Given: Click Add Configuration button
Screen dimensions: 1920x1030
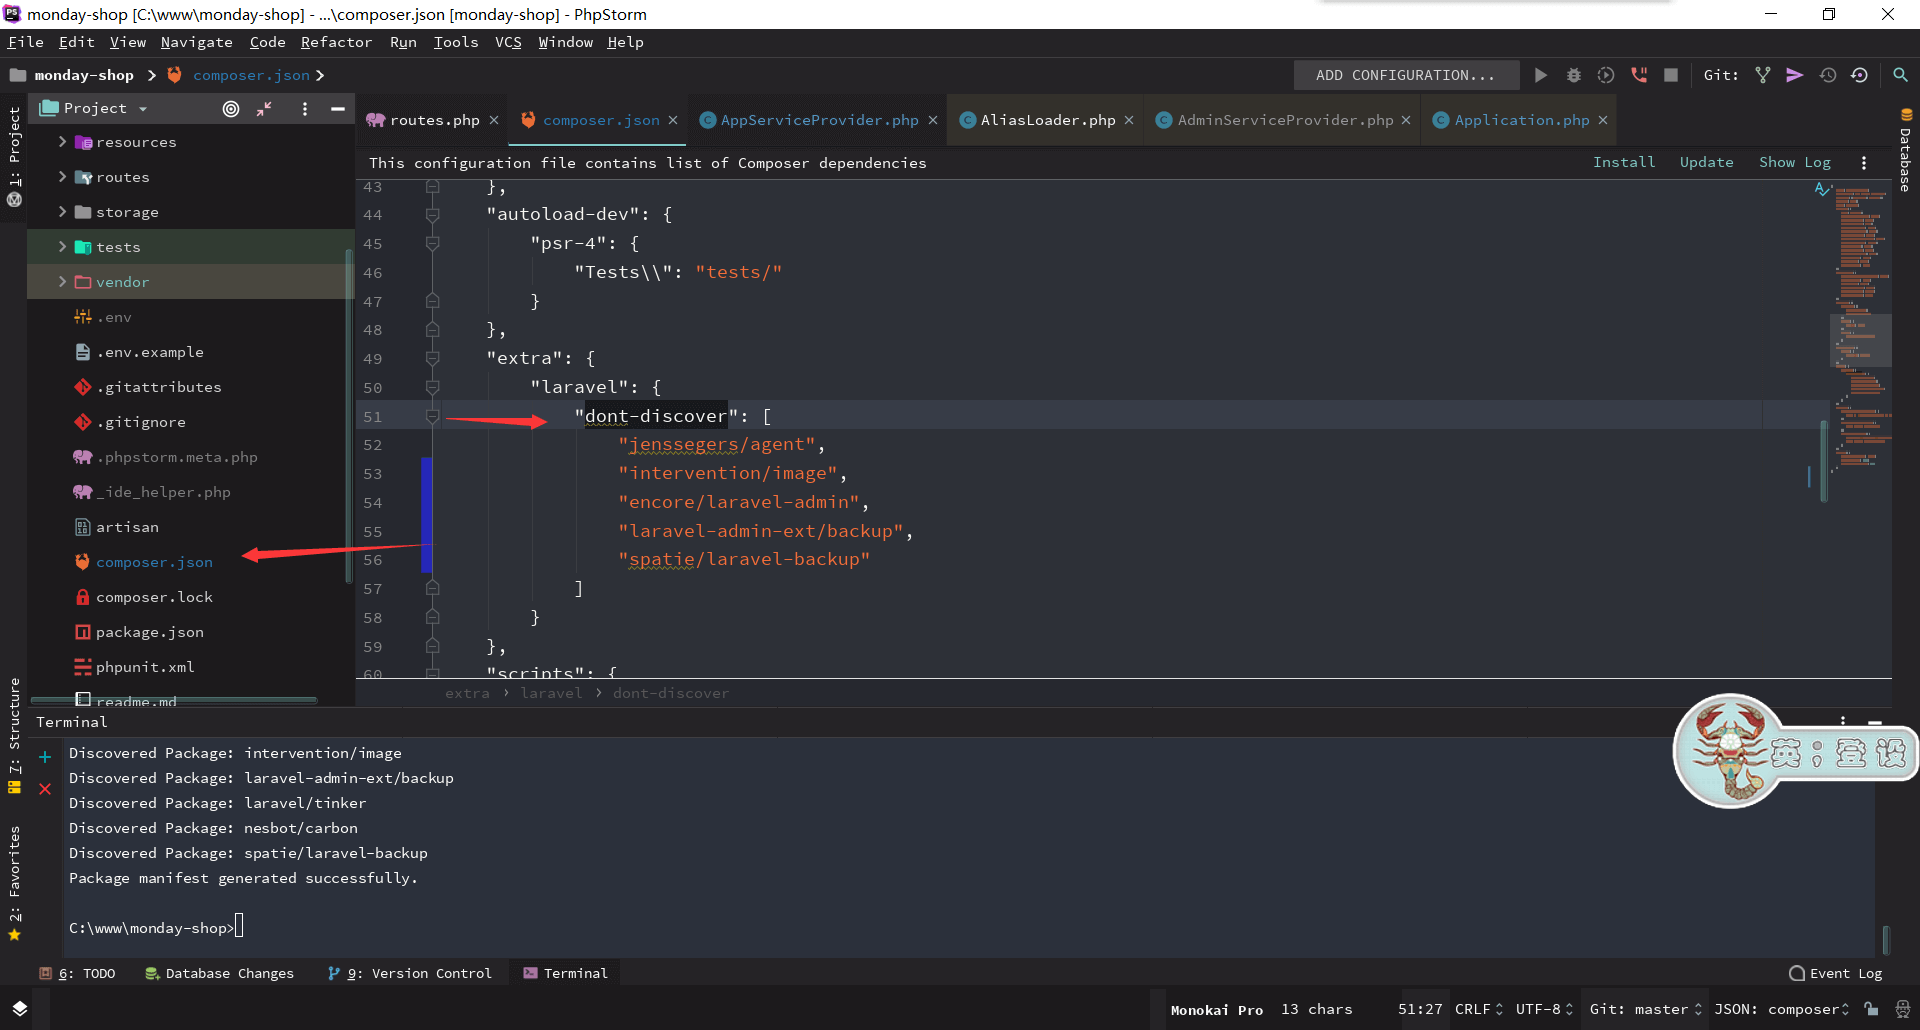Looking at the screenshot, I should point(1405,75).
